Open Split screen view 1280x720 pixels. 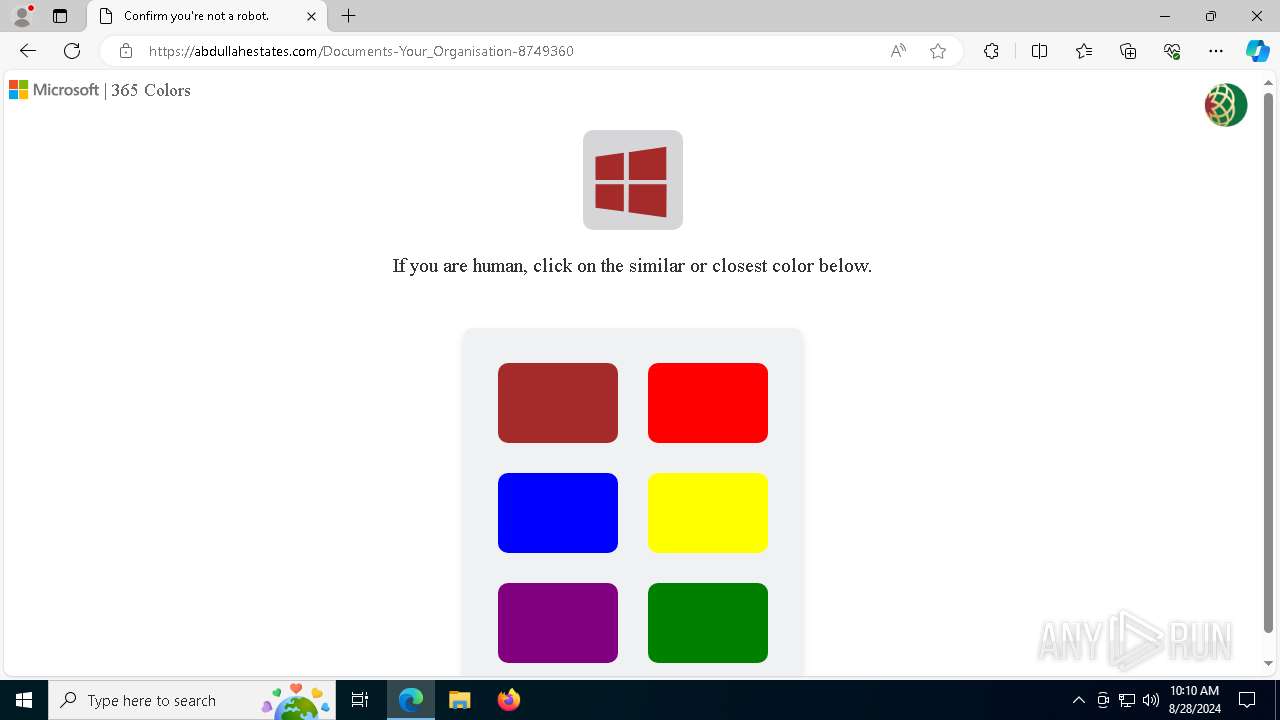pos(1039,51)
